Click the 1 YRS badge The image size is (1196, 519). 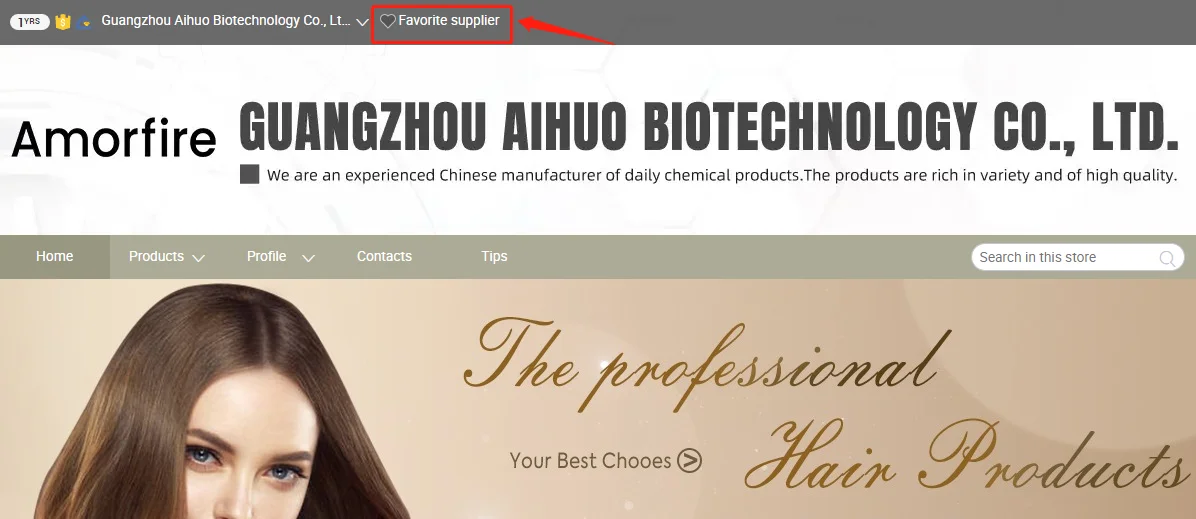click(x=30, y=21)
